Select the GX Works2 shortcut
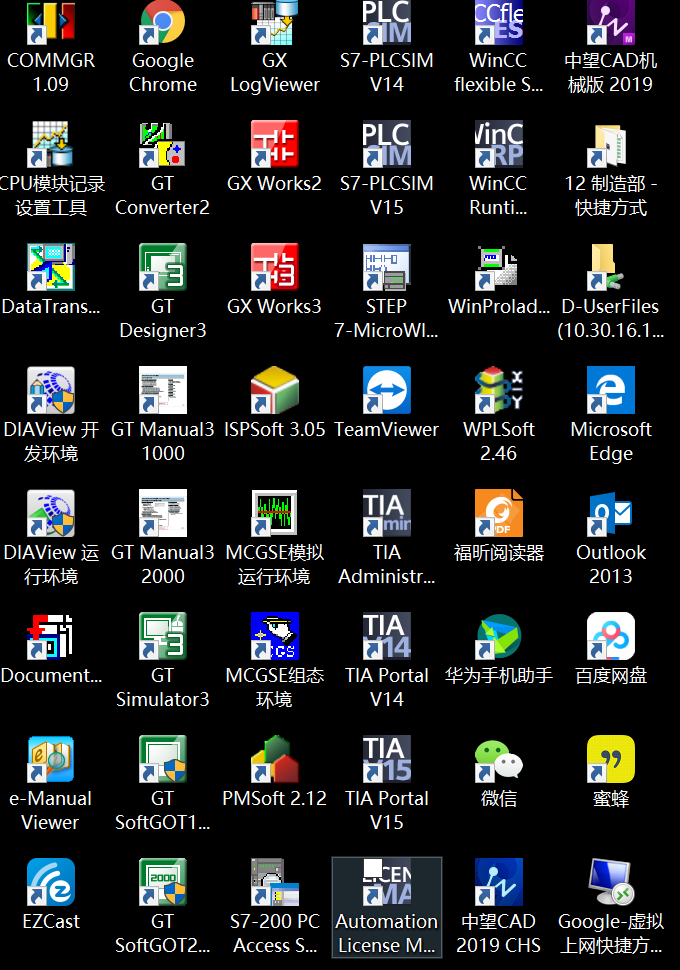The height and width of the screenshot is (970, 680). pos(274,145)
